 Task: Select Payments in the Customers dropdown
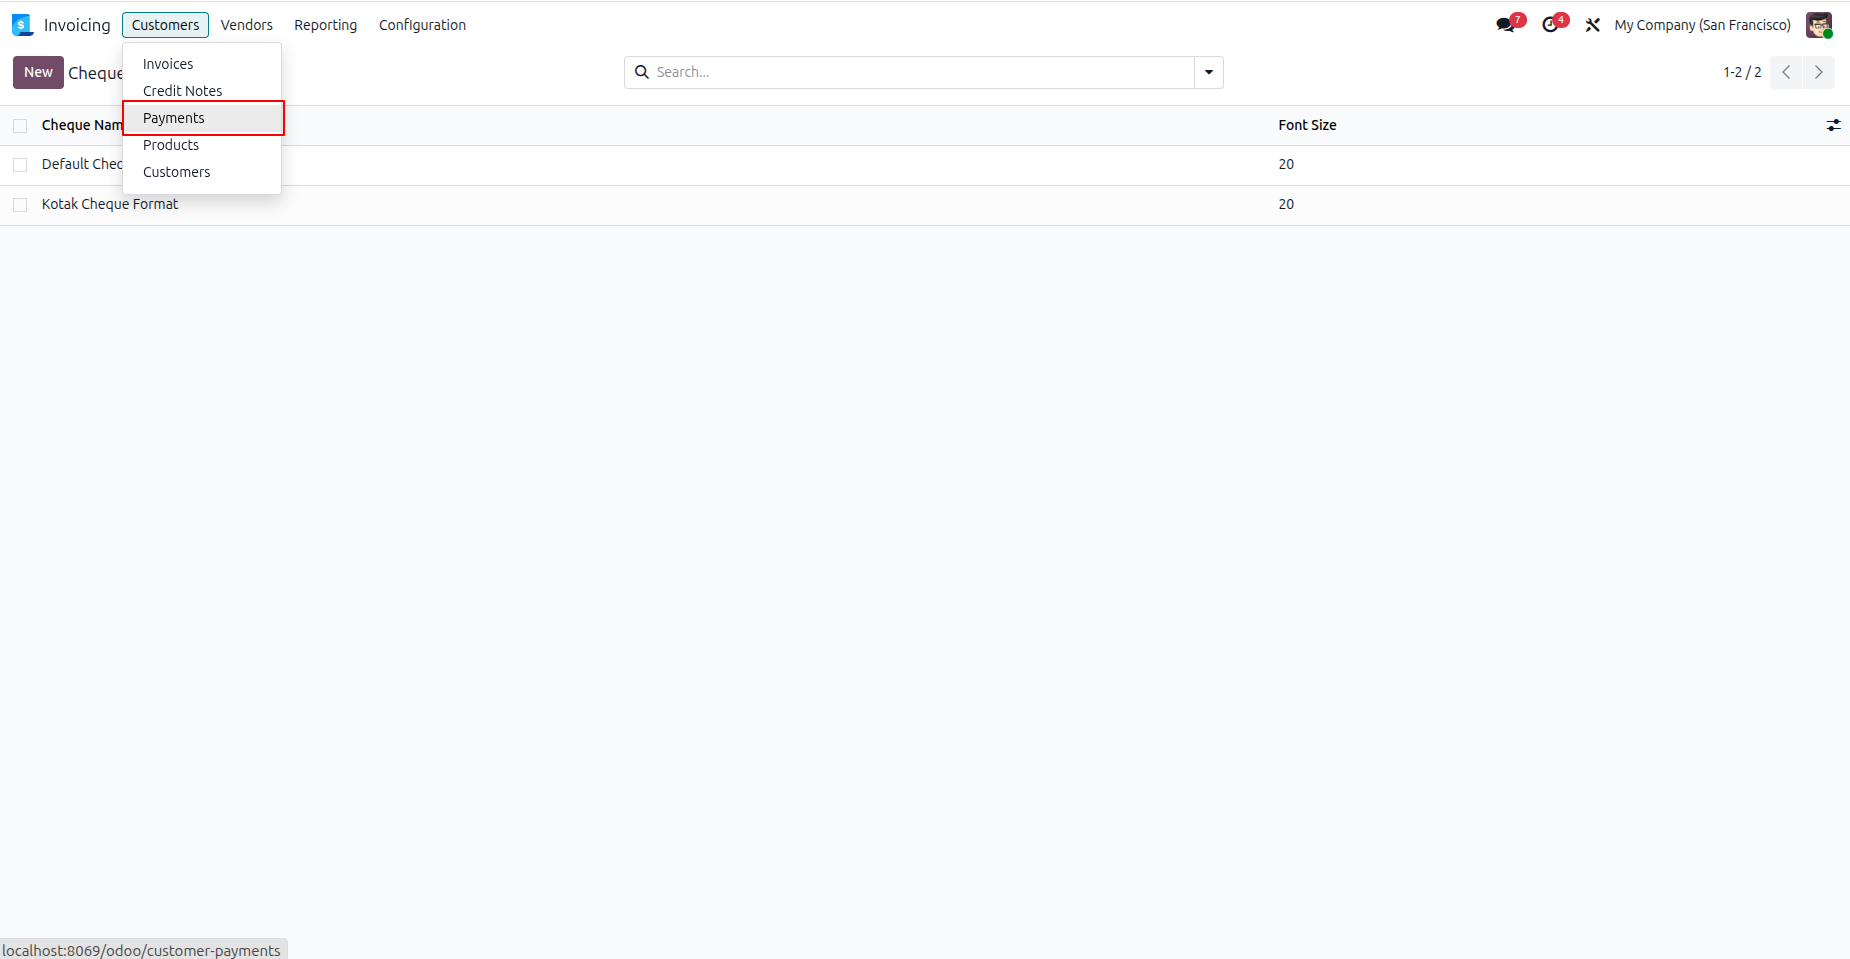pyautogui.click(x=202, y=118)
